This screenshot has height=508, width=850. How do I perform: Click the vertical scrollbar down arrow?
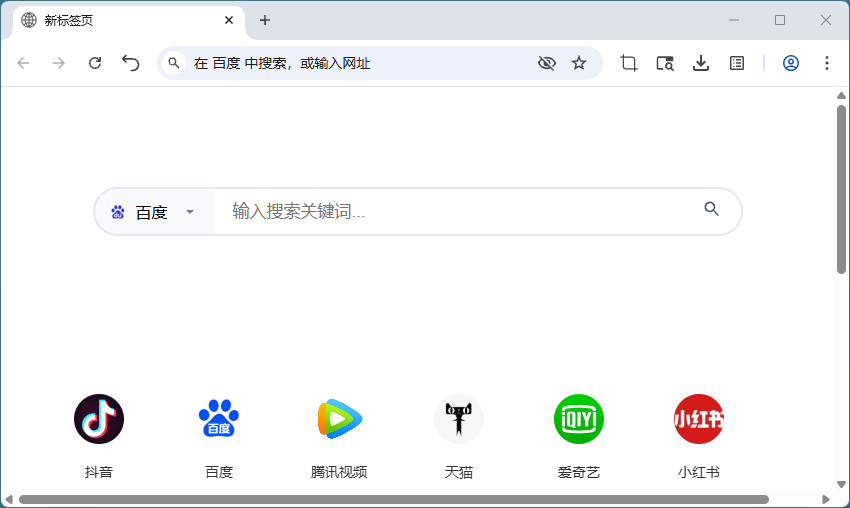point(841,484)
